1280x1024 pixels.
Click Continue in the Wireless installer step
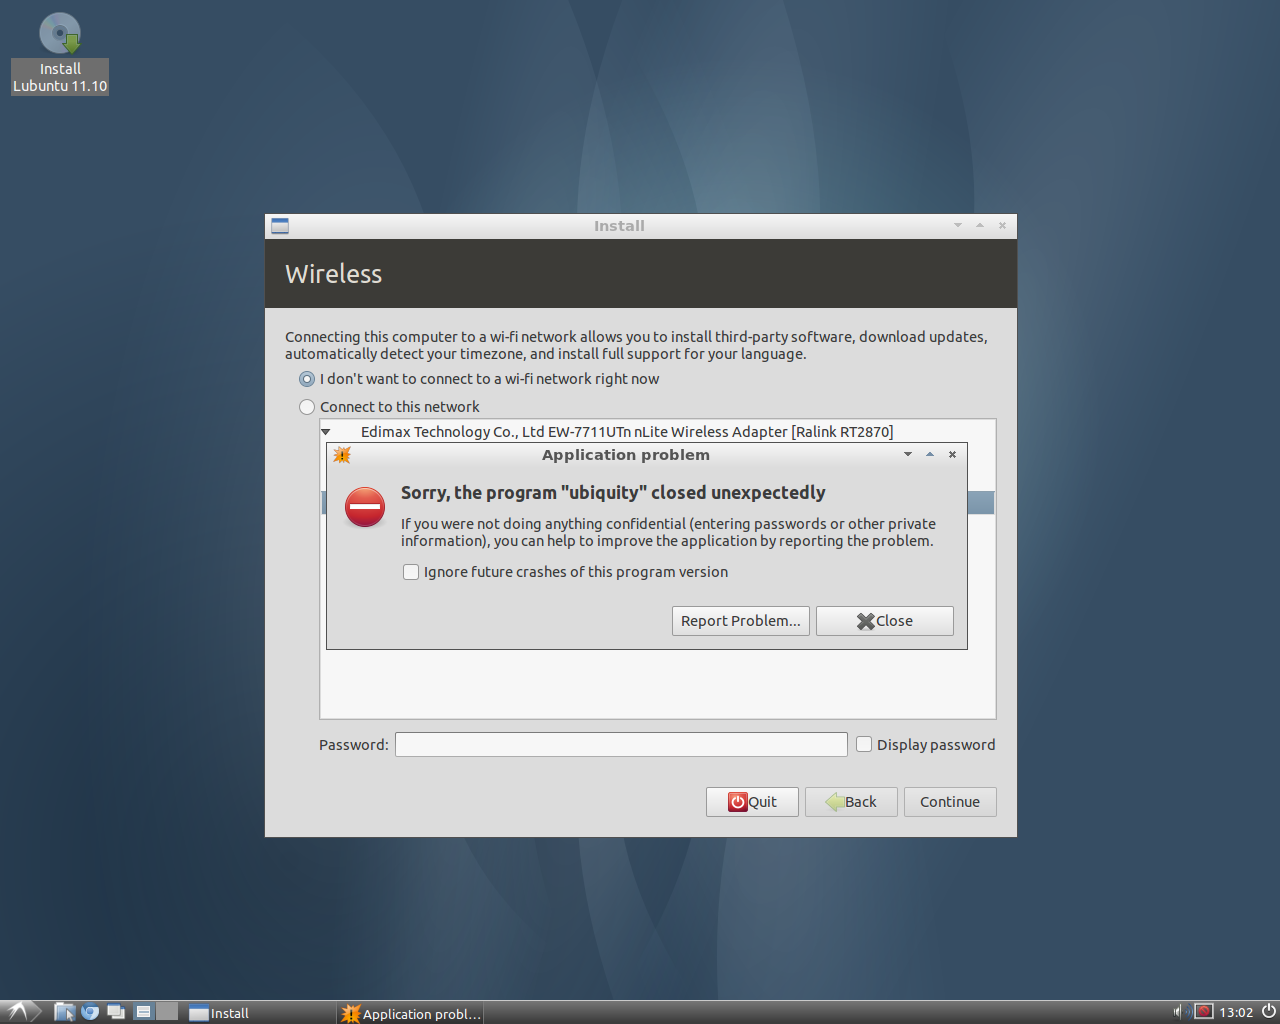[950, 802]
